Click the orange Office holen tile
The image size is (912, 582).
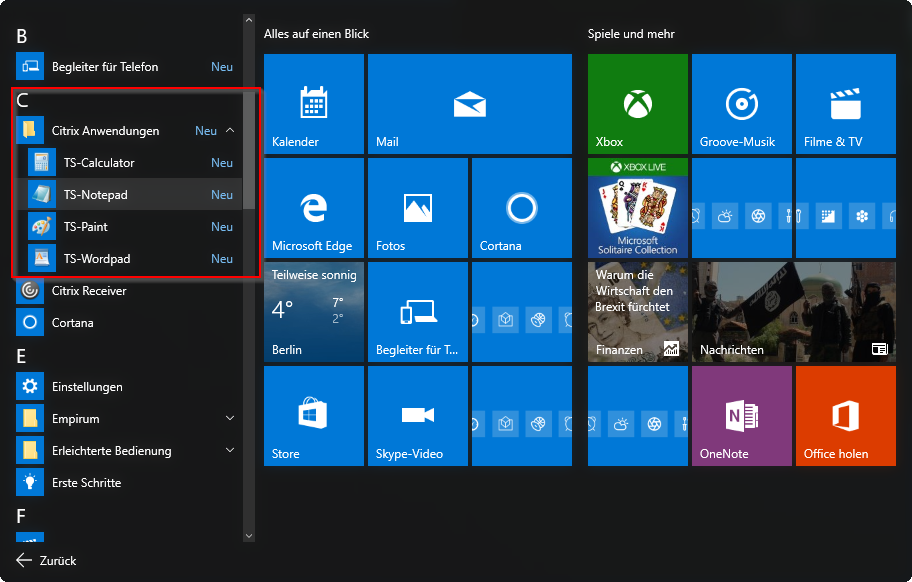pyautogui.click(x=846, y=416)
